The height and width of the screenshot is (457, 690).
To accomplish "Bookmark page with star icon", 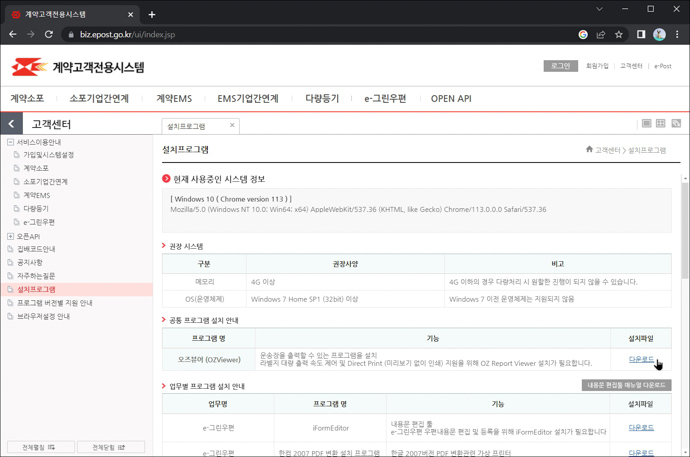I will tap(619, 34).
